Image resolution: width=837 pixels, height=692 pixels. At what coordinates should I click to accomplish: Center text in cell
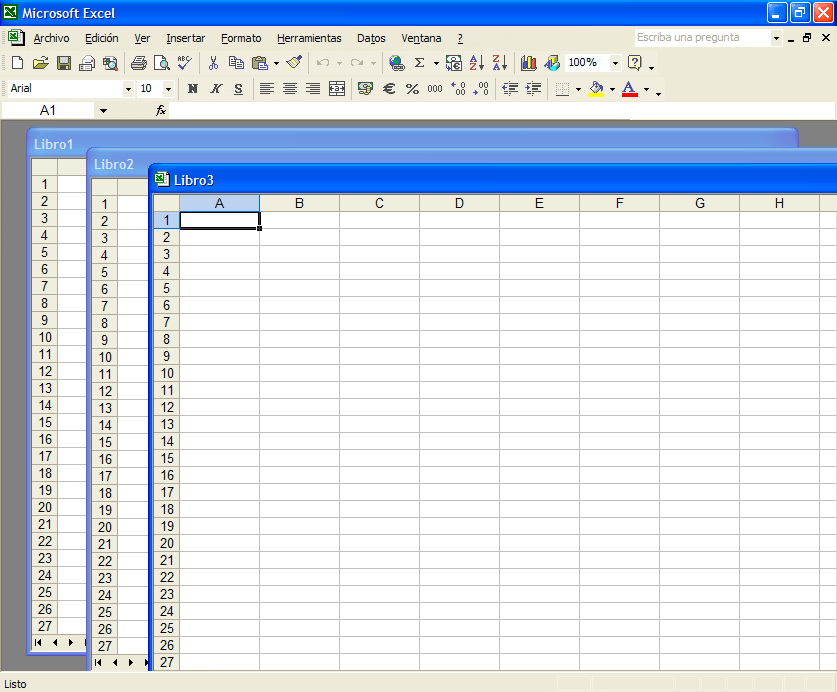point(290,89)
